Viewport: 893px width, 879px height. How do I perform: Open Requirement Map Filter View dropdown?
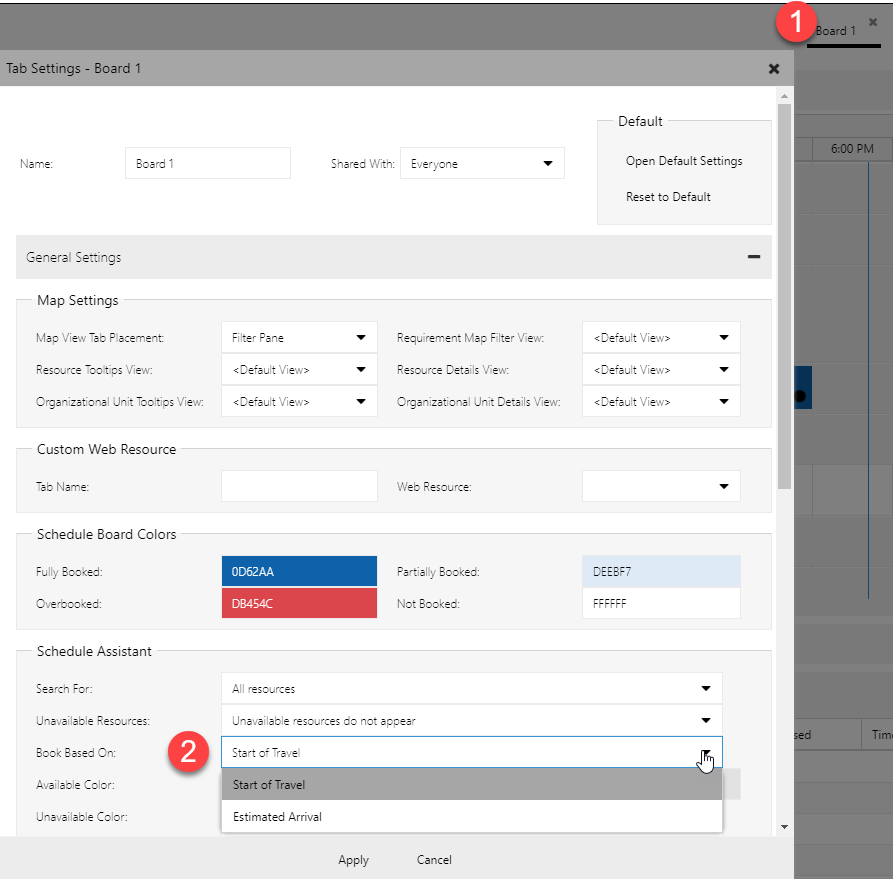[x=661, y=338]
